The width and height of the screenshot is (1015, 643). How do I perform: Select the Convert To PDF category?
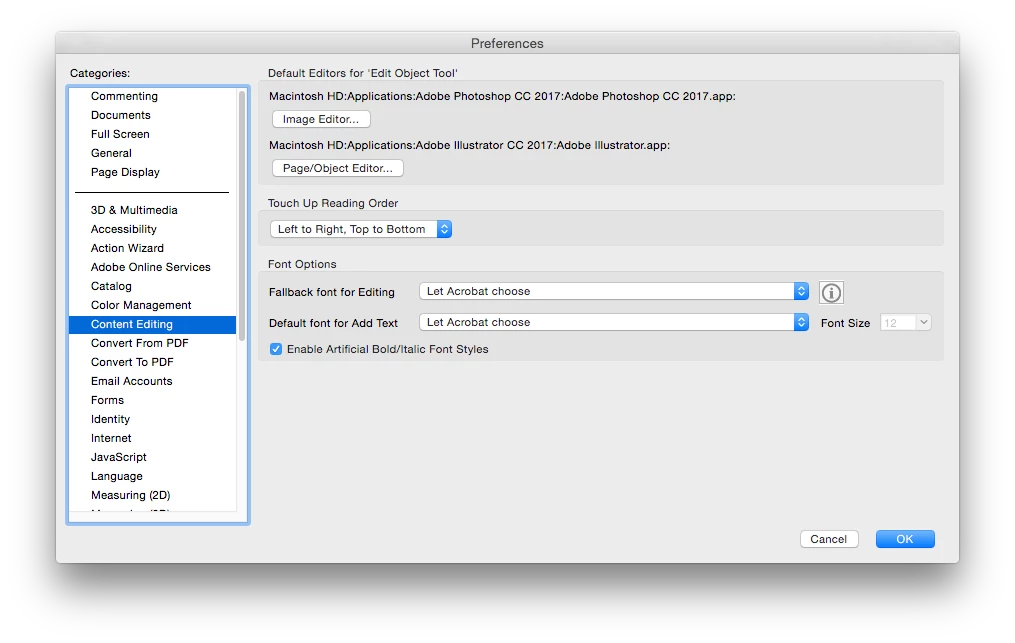pyautogui.click(x=153, y=362)
